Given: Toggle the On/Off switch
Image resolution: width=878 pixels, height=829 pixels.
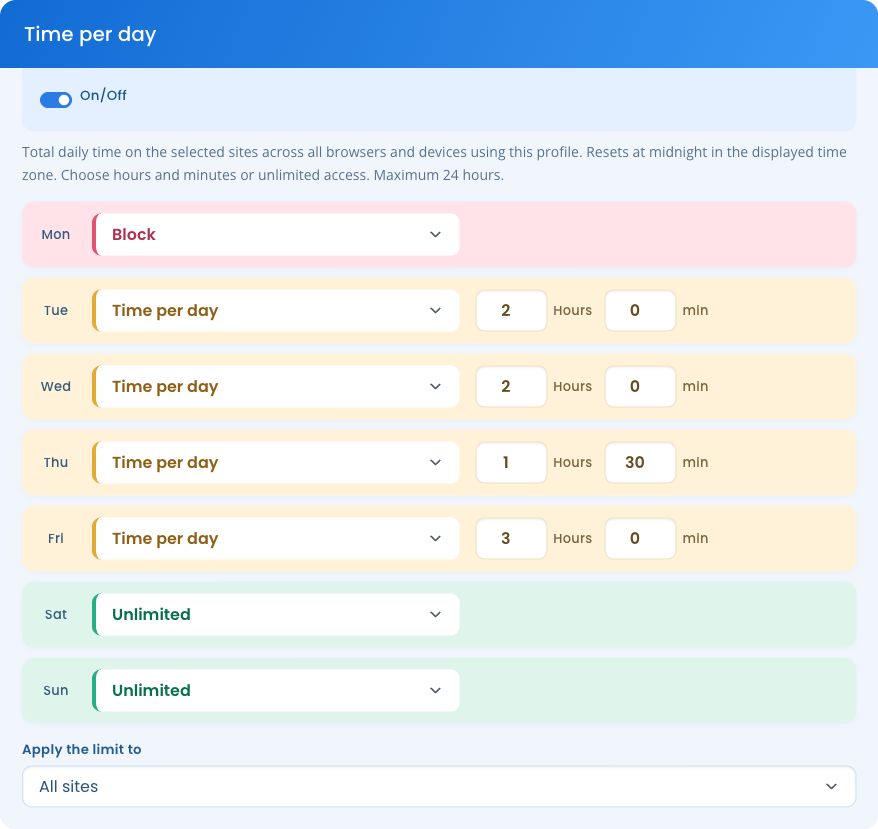Looking at the screenshot, I should (55, 100).
